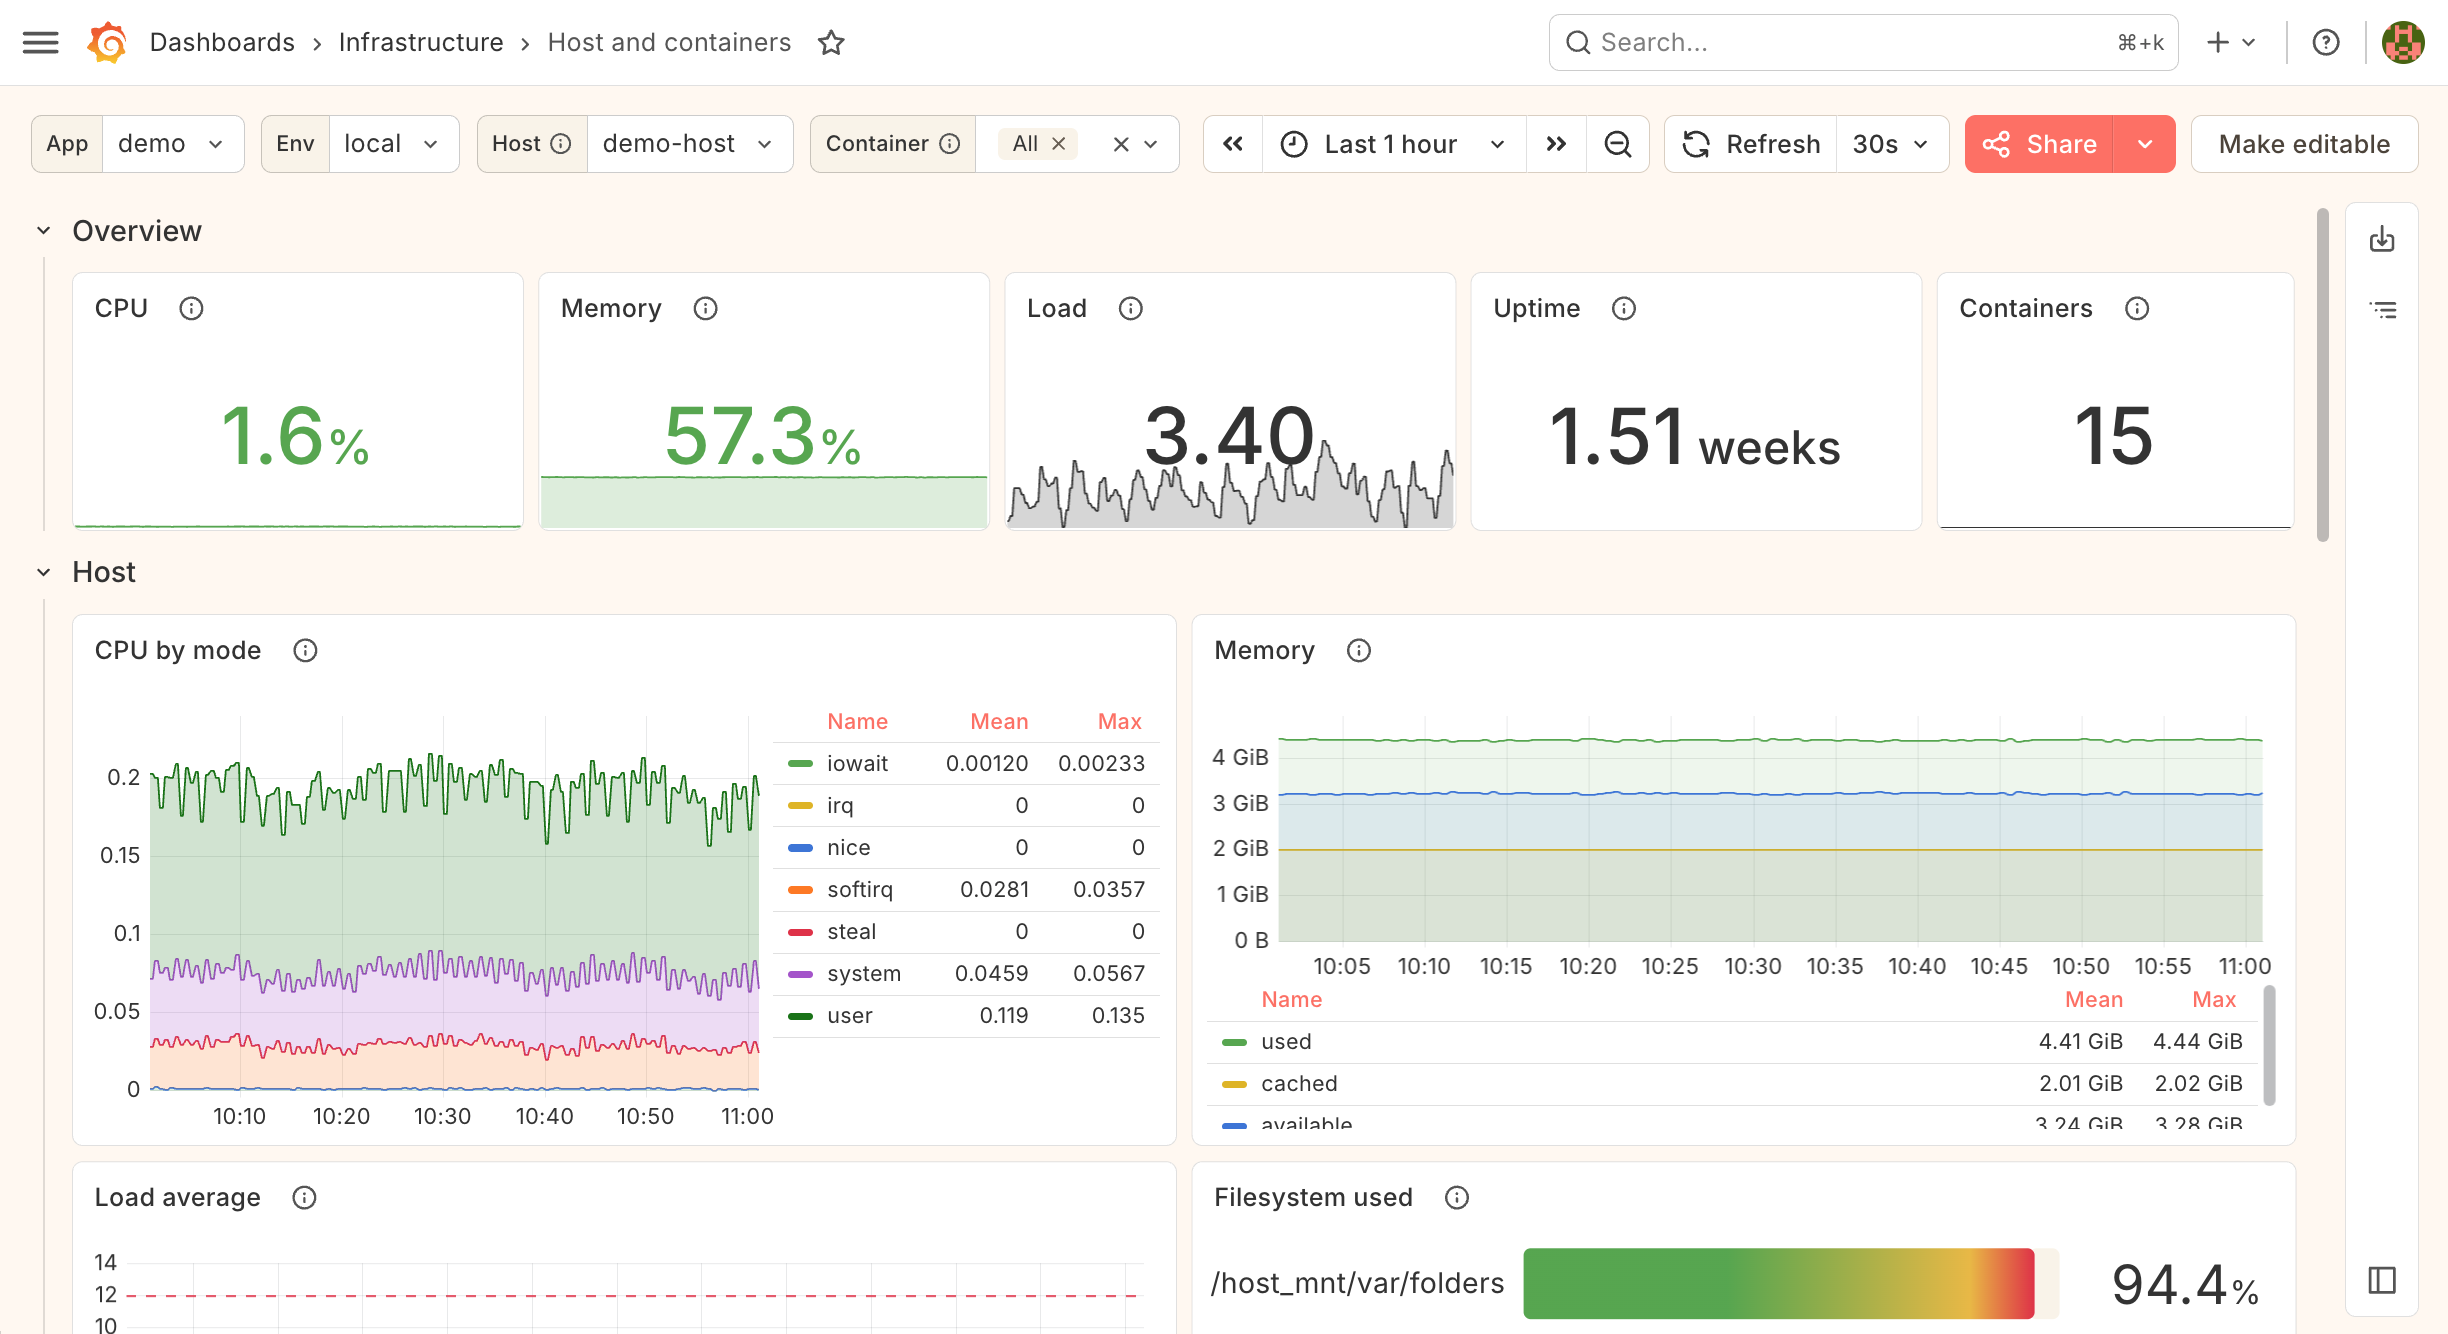Go to Infrastructure breadcrumb
Viewport: 2448px width, 1334px height.
[x=421, y=42]
